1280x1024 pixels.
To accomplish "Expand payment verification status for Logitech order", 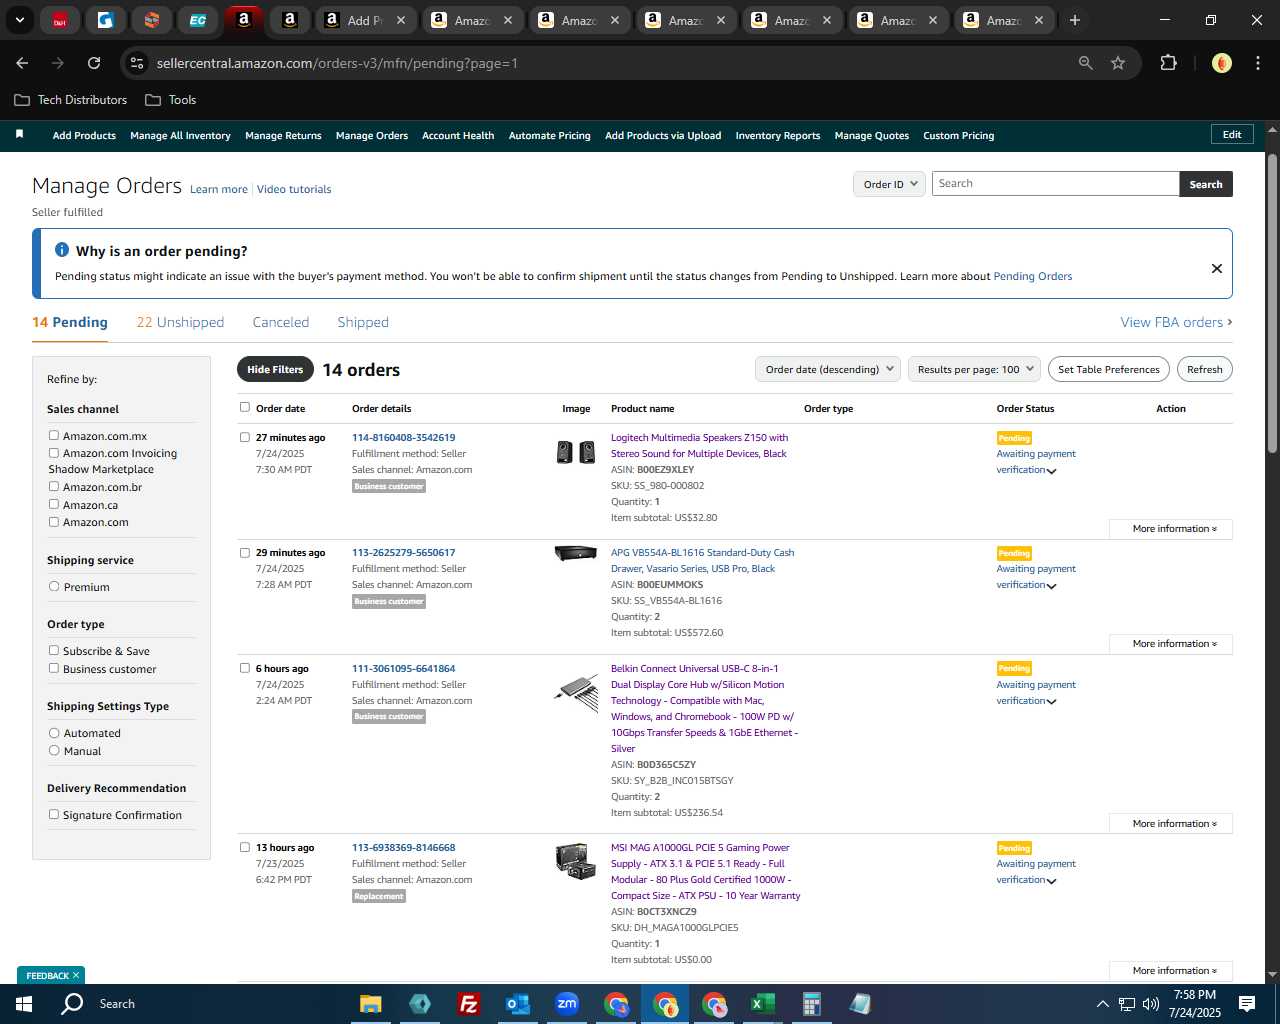I will point(1051,471).
